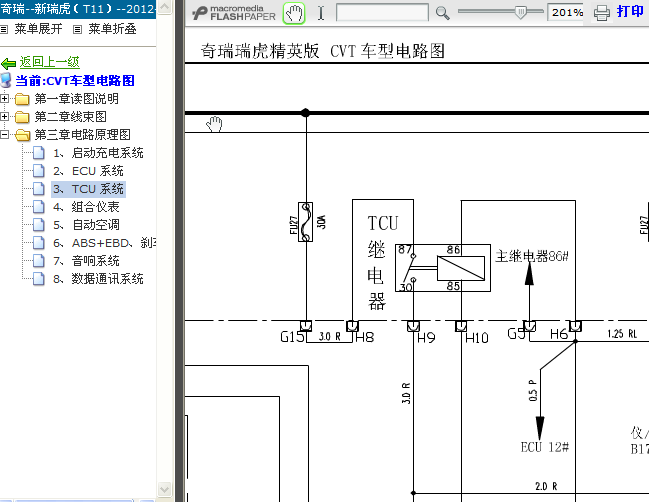The width and height of the screenshot is (649, 502).
Task: Click the magnifier search icon
Action: tap(442, 13)
